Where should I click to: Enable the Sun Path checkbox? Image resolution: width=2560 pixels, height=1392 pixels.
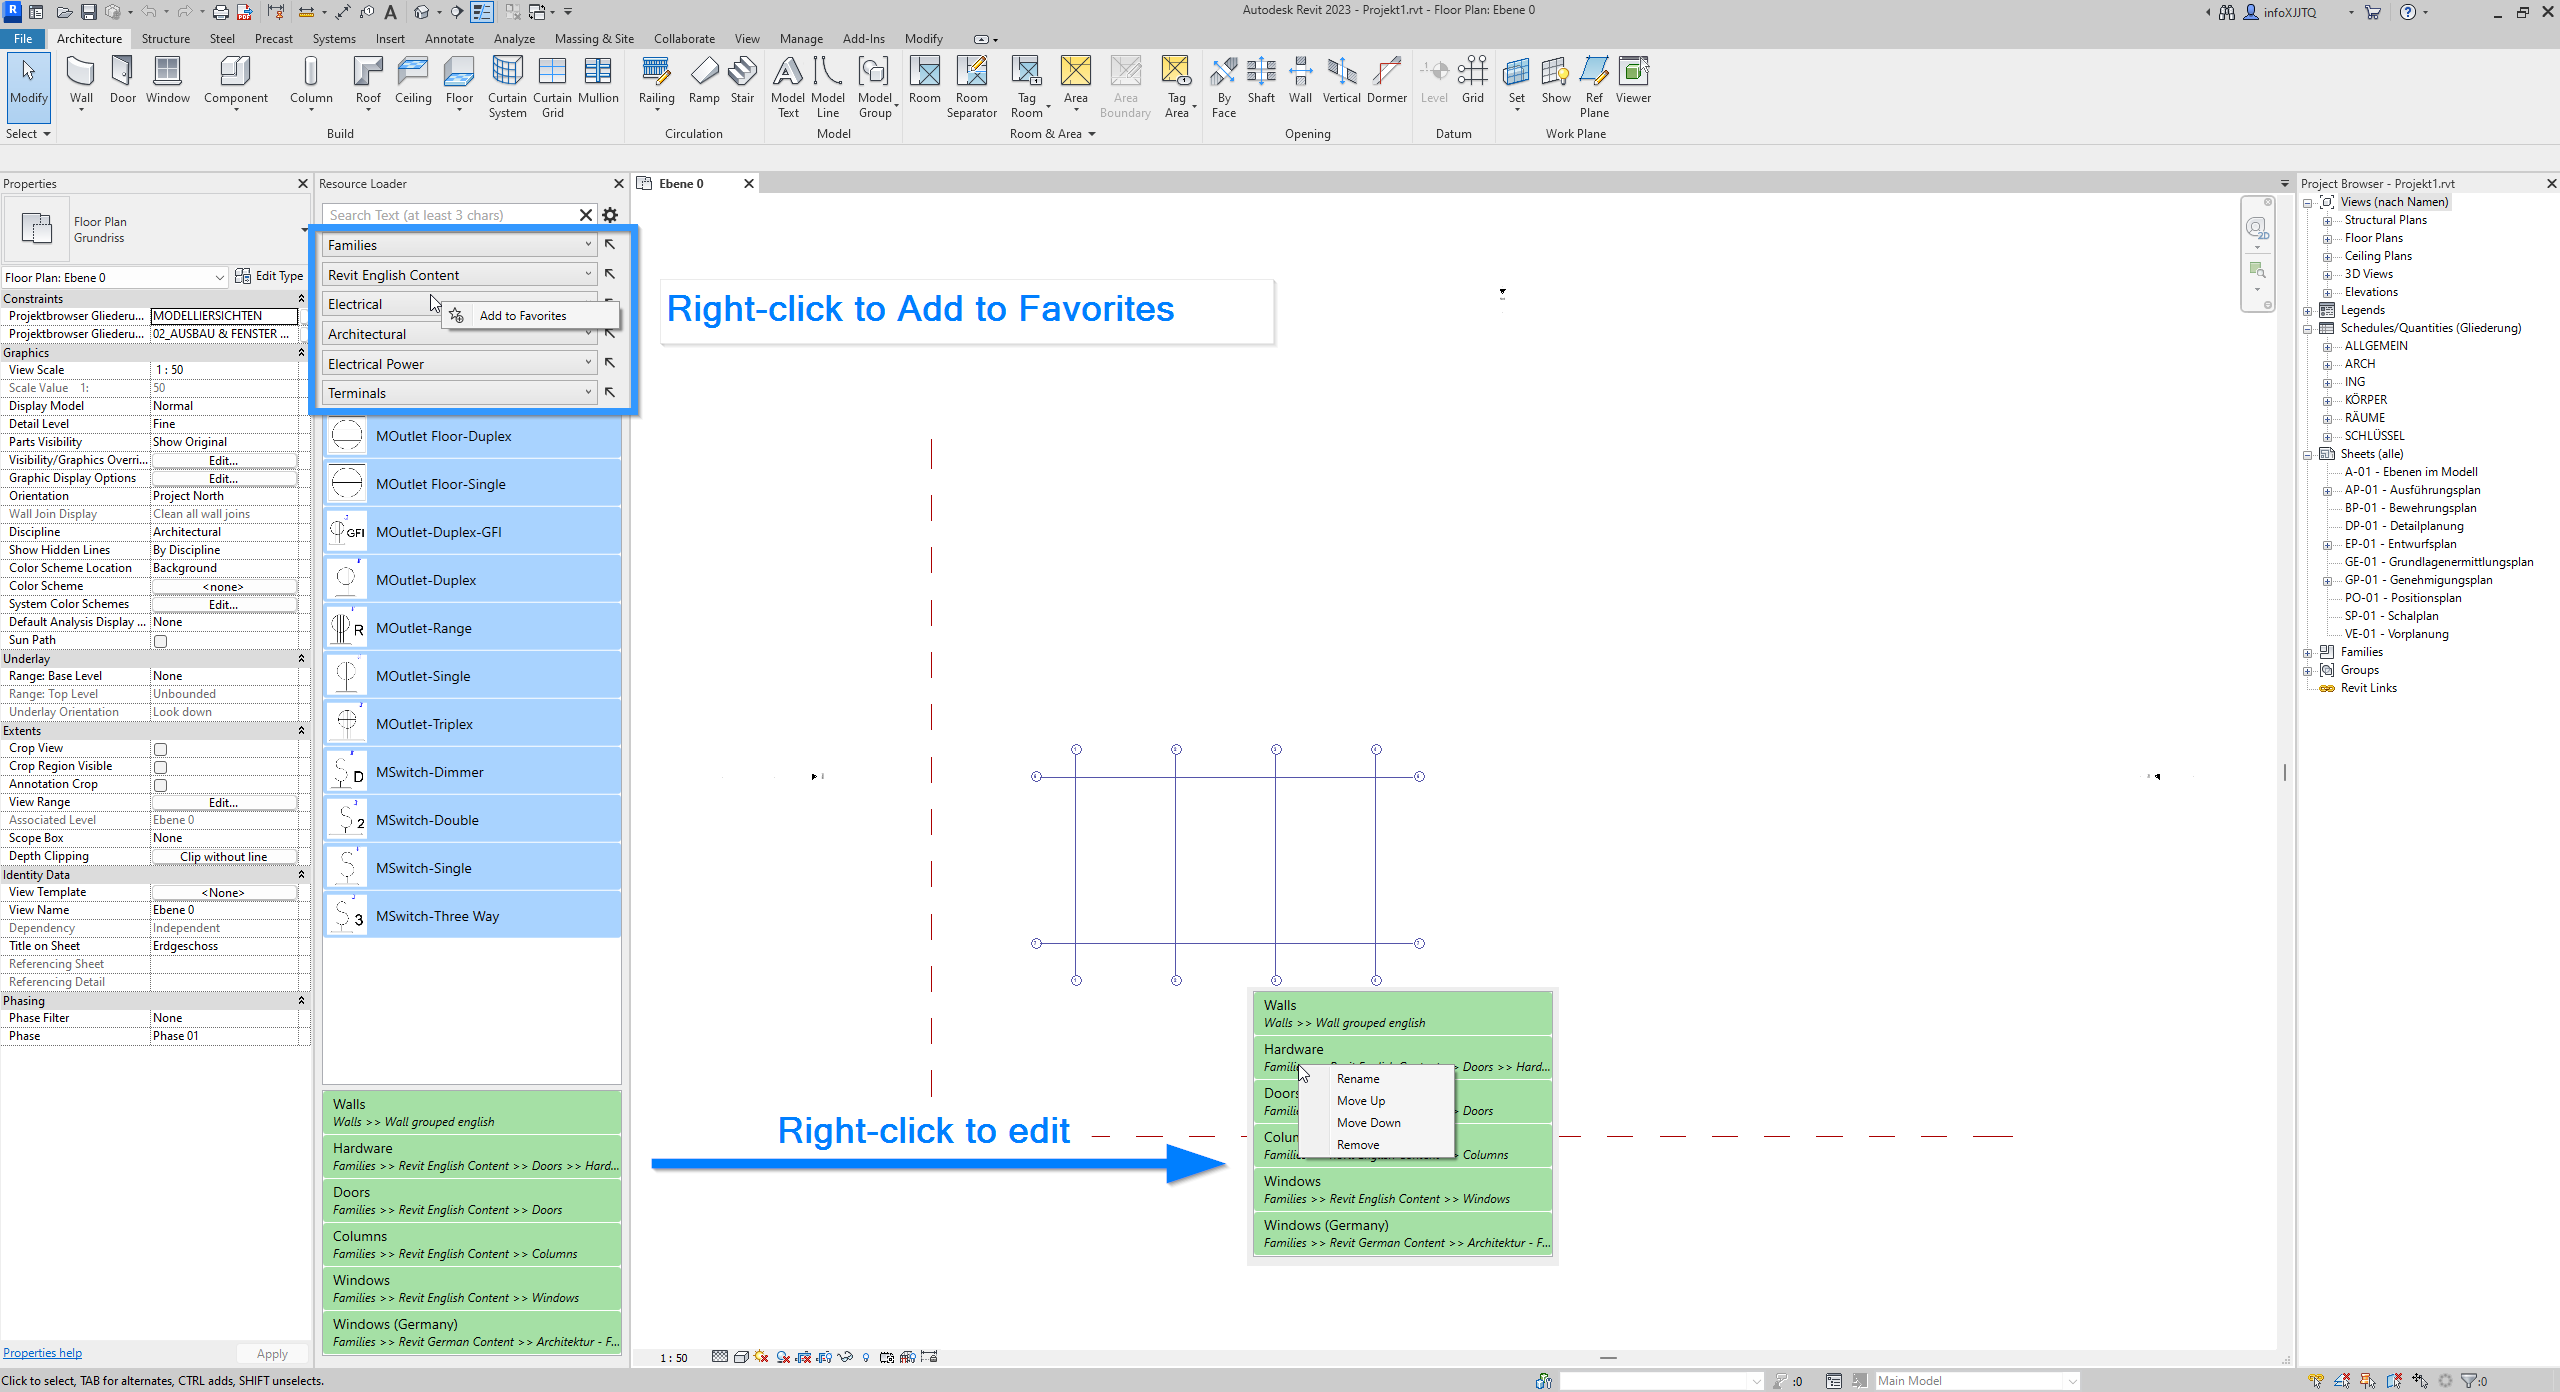pos(160,641)
